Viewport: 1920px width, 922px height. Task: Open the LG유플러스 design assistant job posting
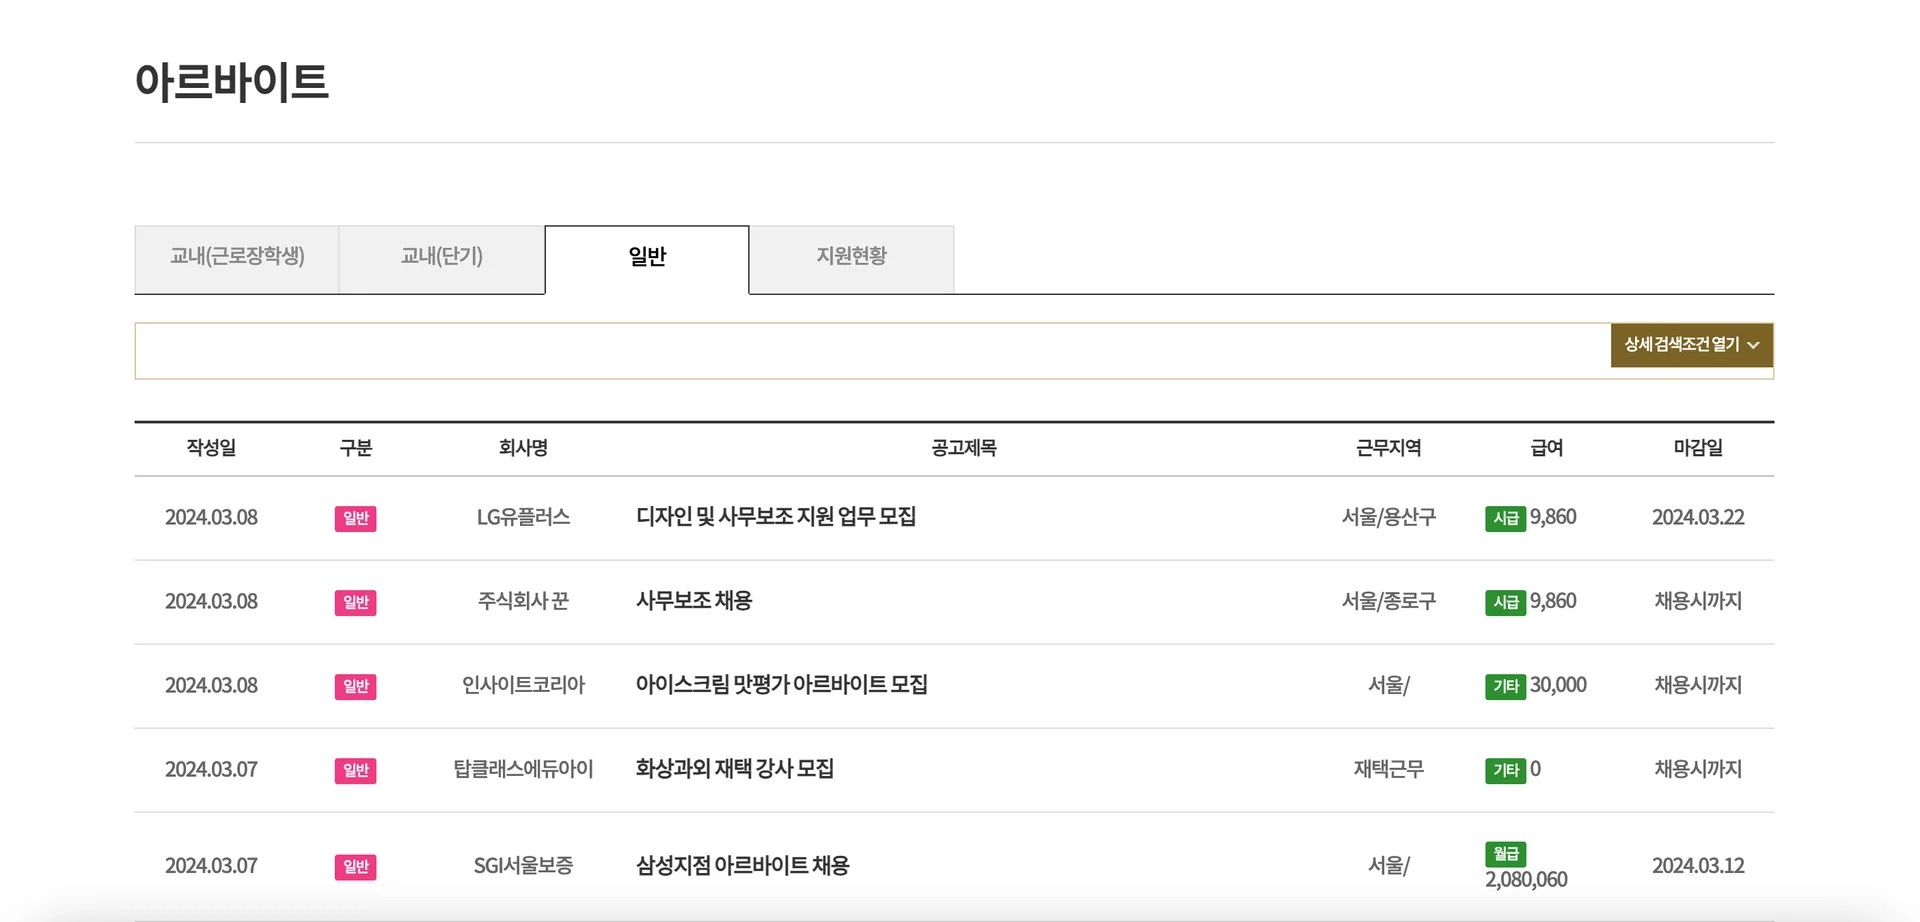click(779, 517)
